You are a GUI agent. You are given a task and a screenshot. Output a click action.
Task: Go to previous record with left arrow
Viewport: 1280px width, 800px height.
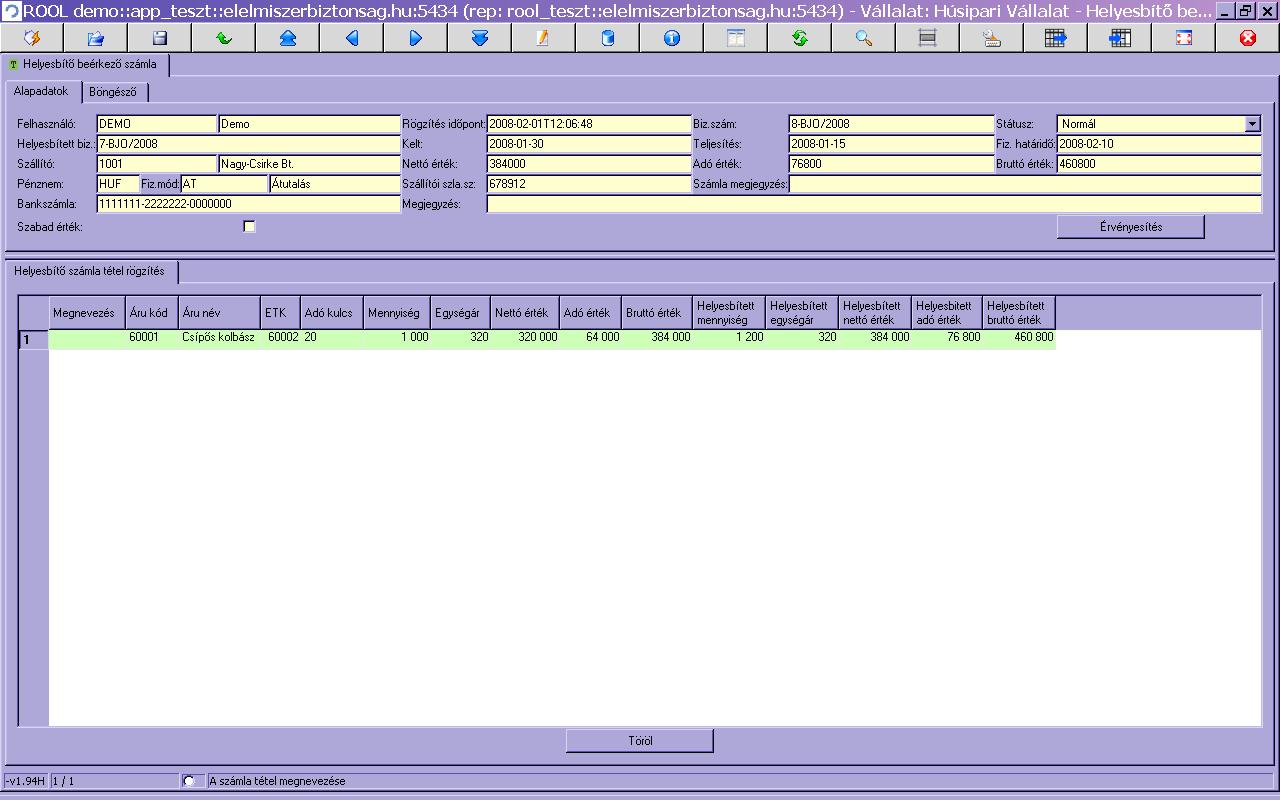coord(352,38)
